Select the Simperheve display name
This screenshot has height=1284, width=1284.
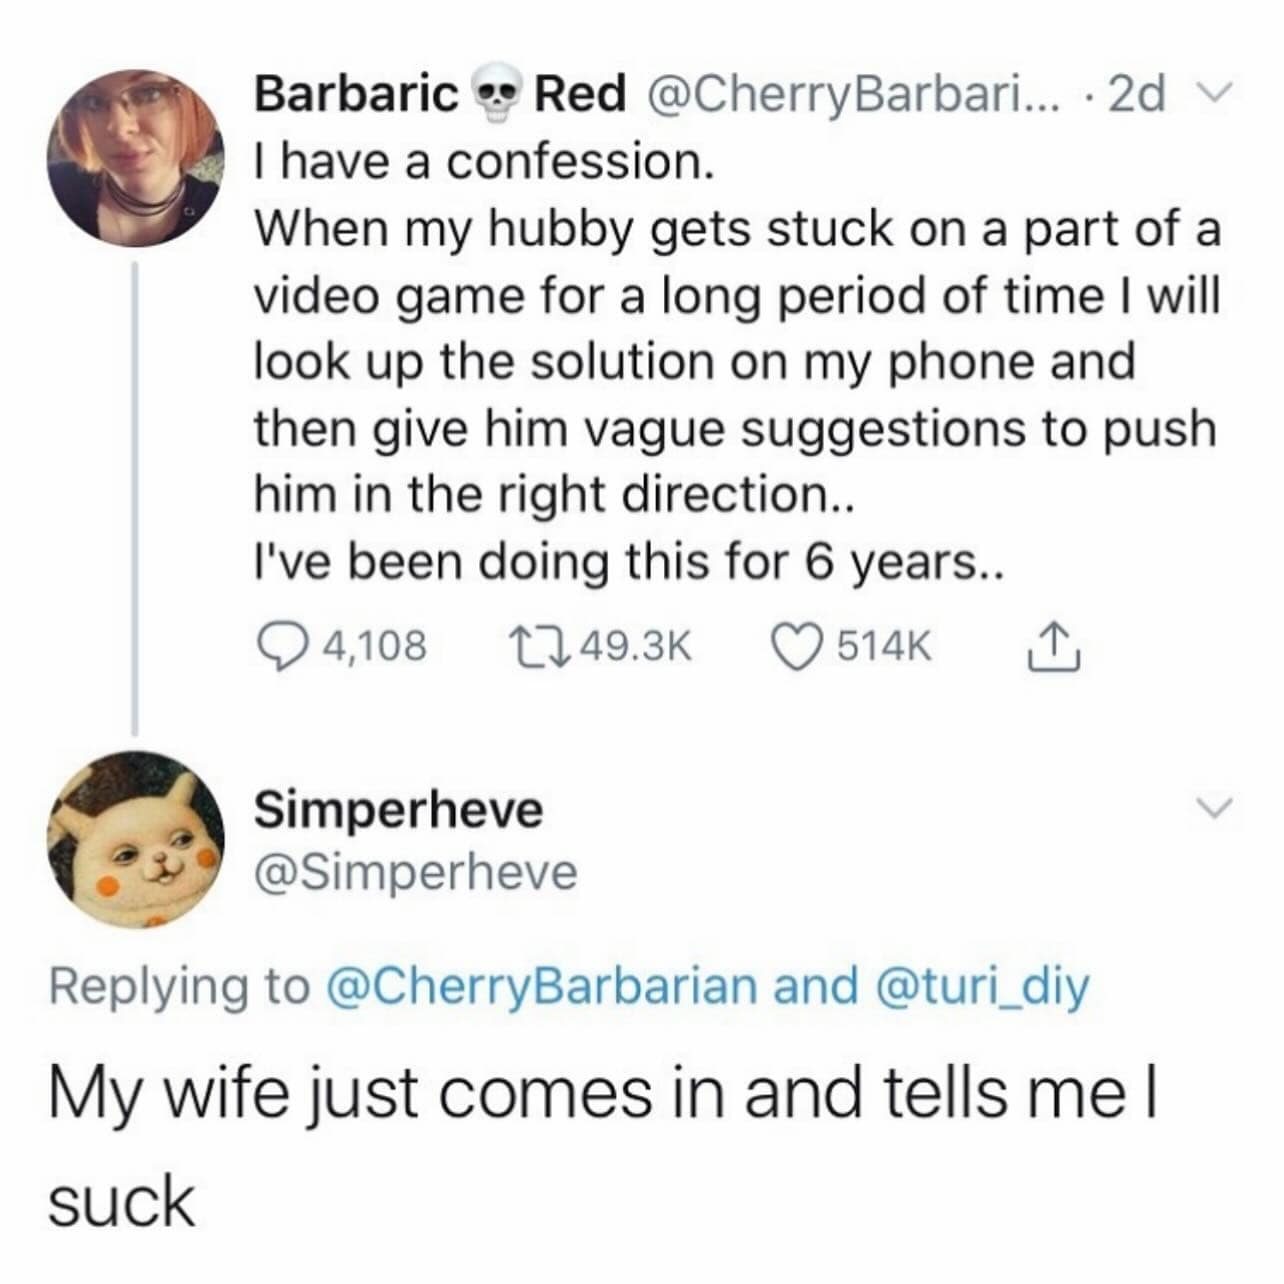click(398, 810)
